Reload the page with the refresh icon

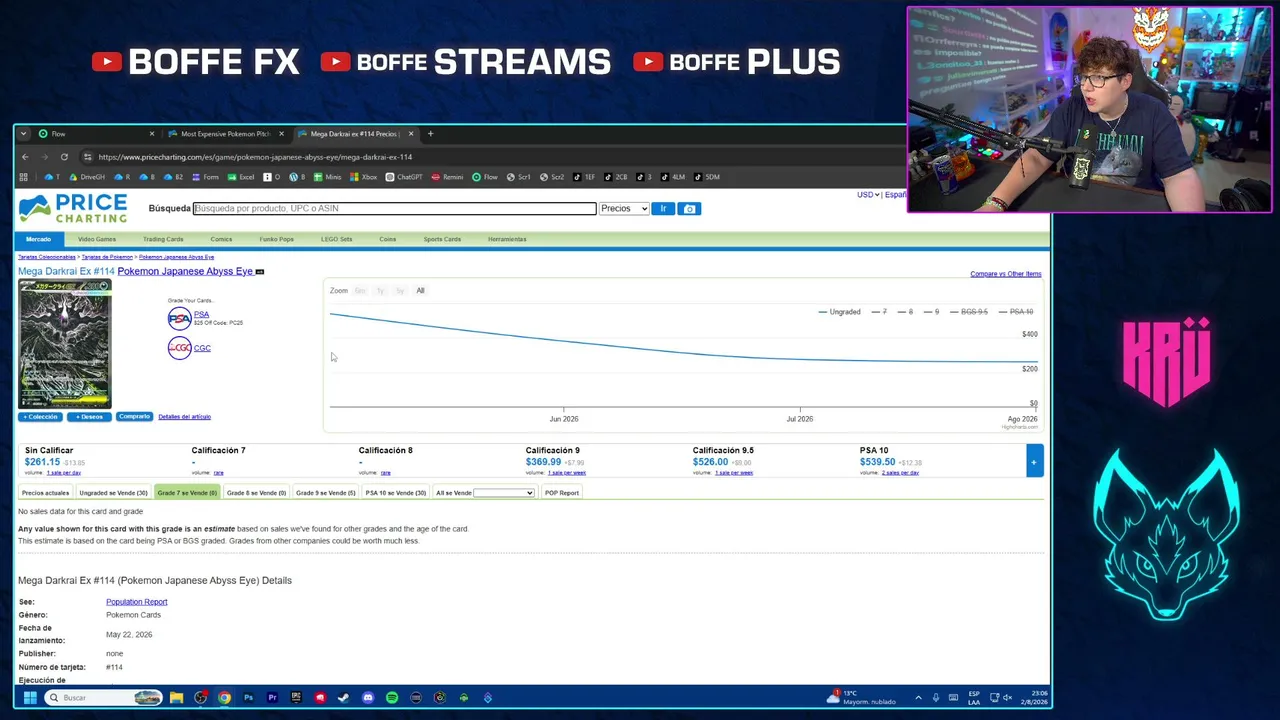(x=64, y=157)
